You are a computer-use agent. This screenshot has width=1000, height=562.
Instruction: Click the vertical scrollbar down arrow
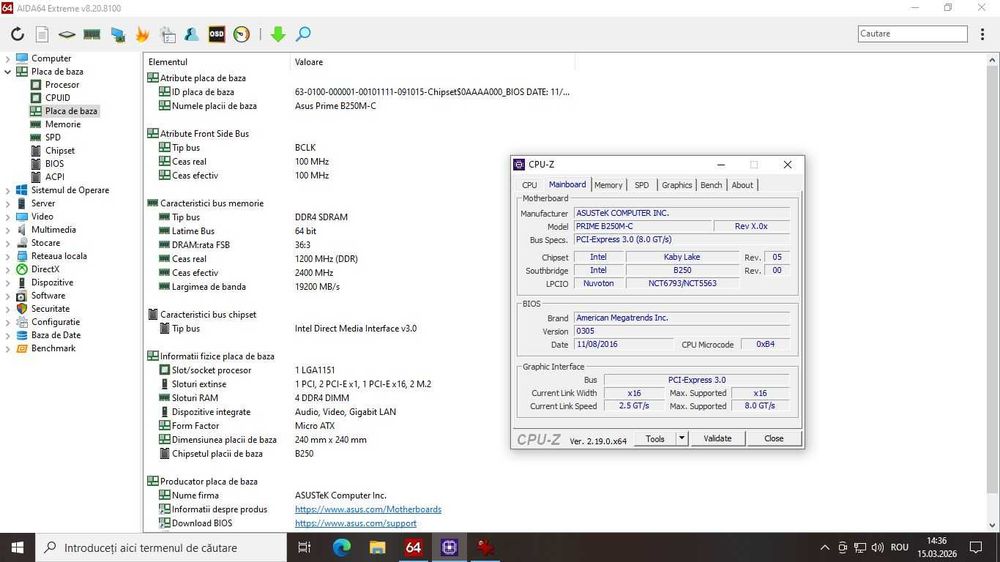click(992, 525)
